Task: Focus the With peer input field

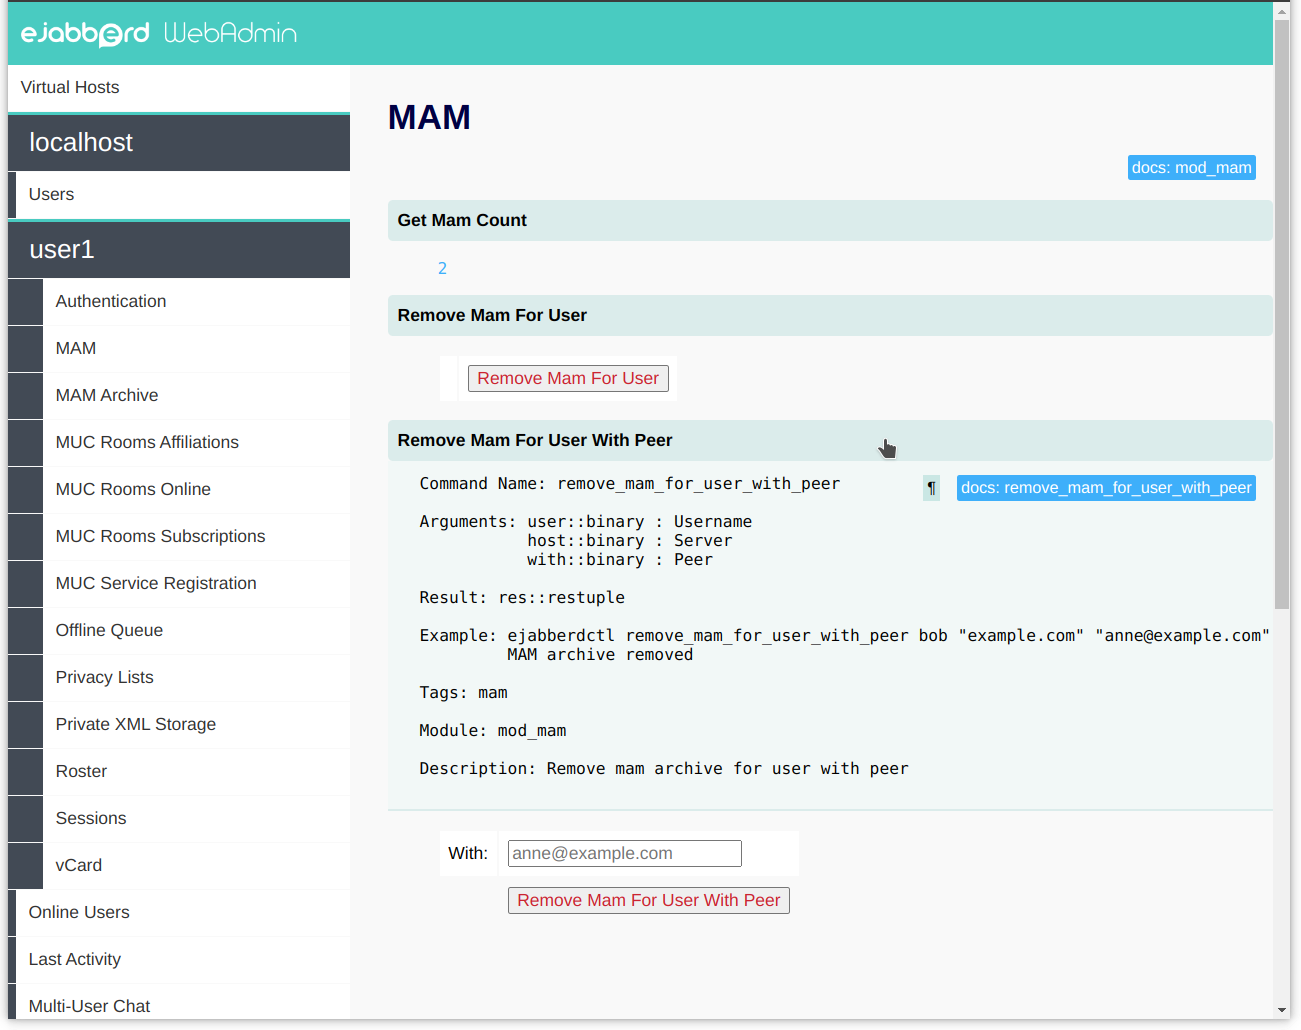Action: click(625, 854)
